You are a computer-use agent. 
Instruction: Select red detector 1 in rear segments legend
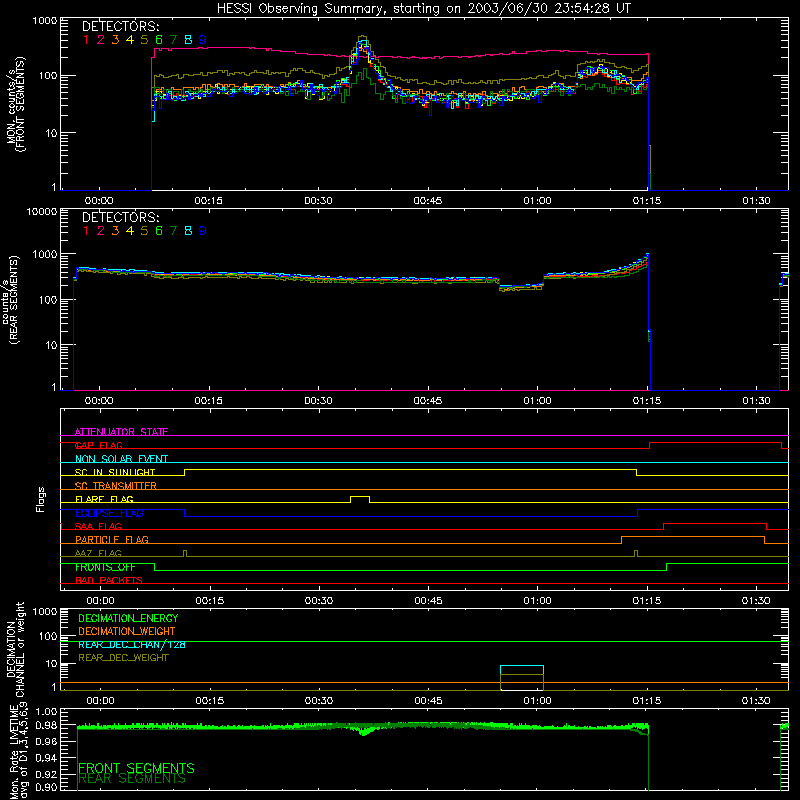[x=86, y=231]
